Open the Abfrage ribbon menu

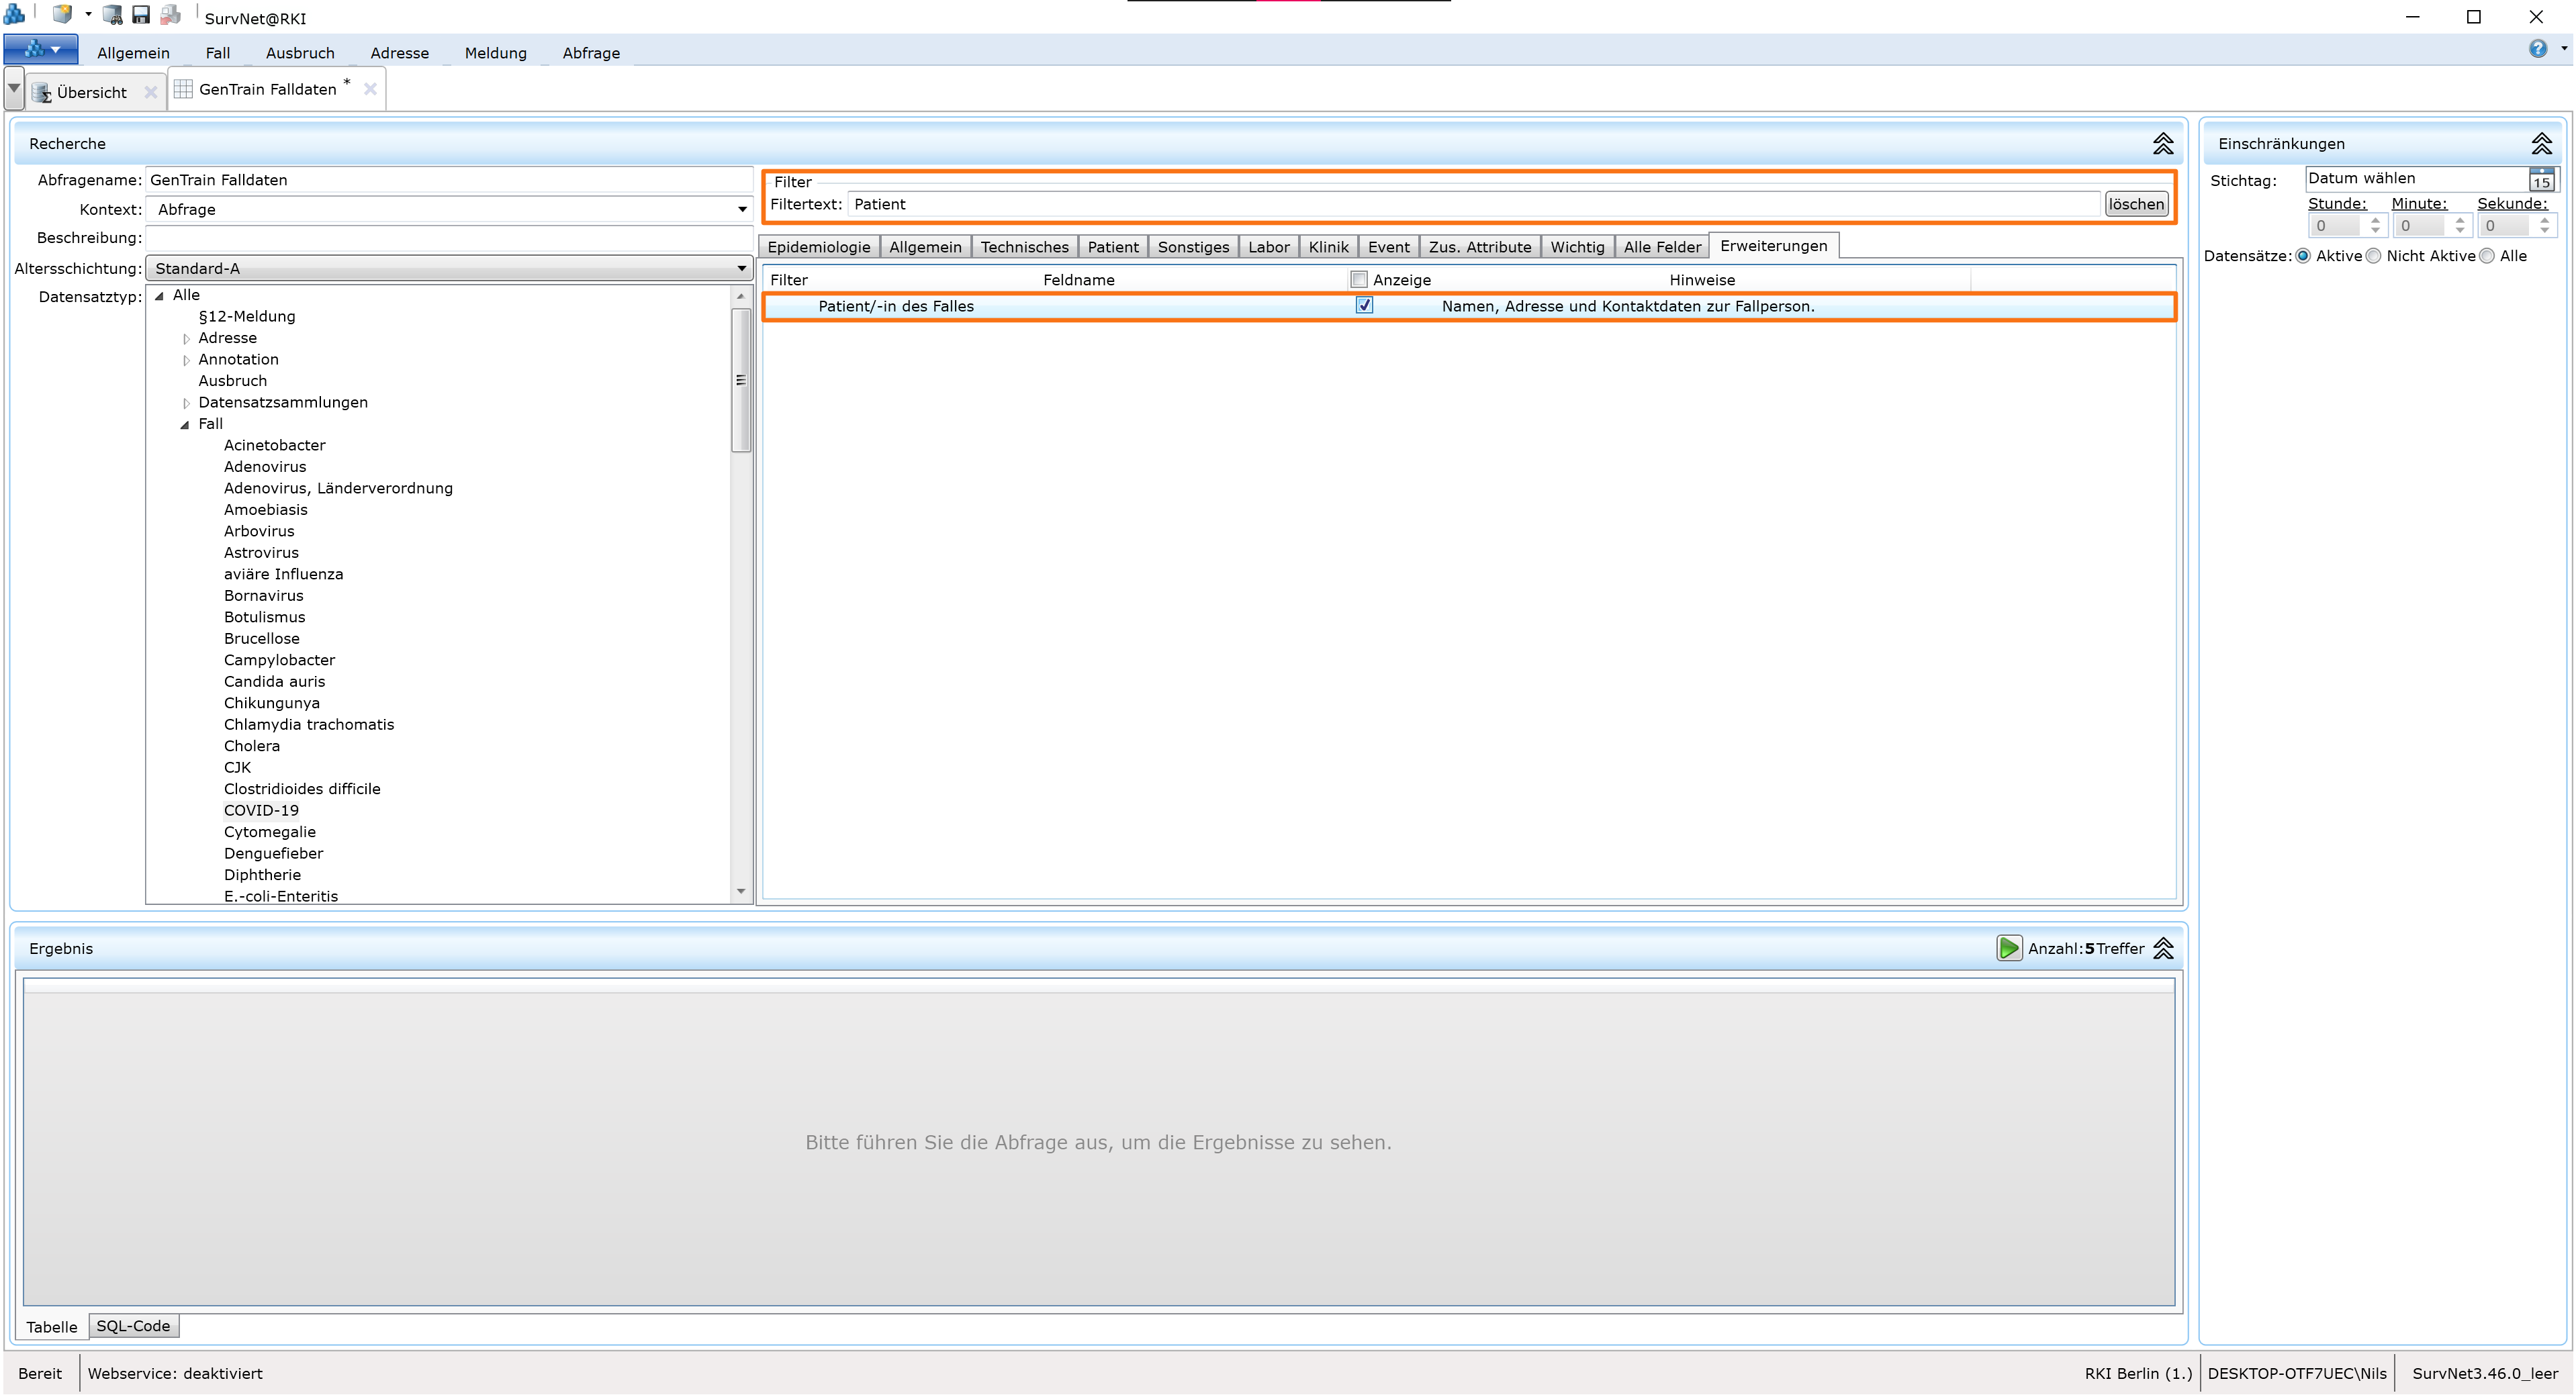(x=590, y=53)
